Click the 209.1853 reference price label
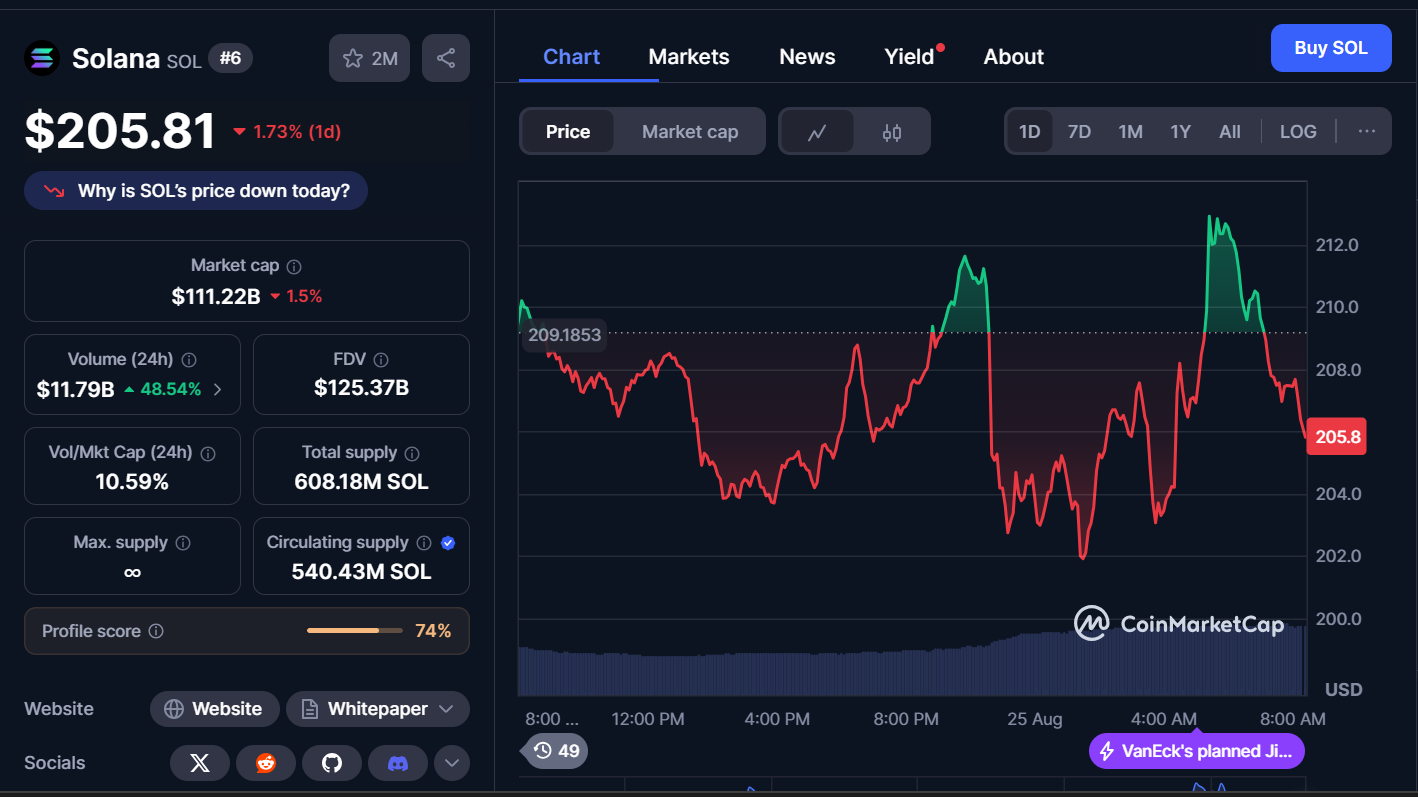Image resolution: width=1418 pixels, height=797 pixels. click(565, 335)
